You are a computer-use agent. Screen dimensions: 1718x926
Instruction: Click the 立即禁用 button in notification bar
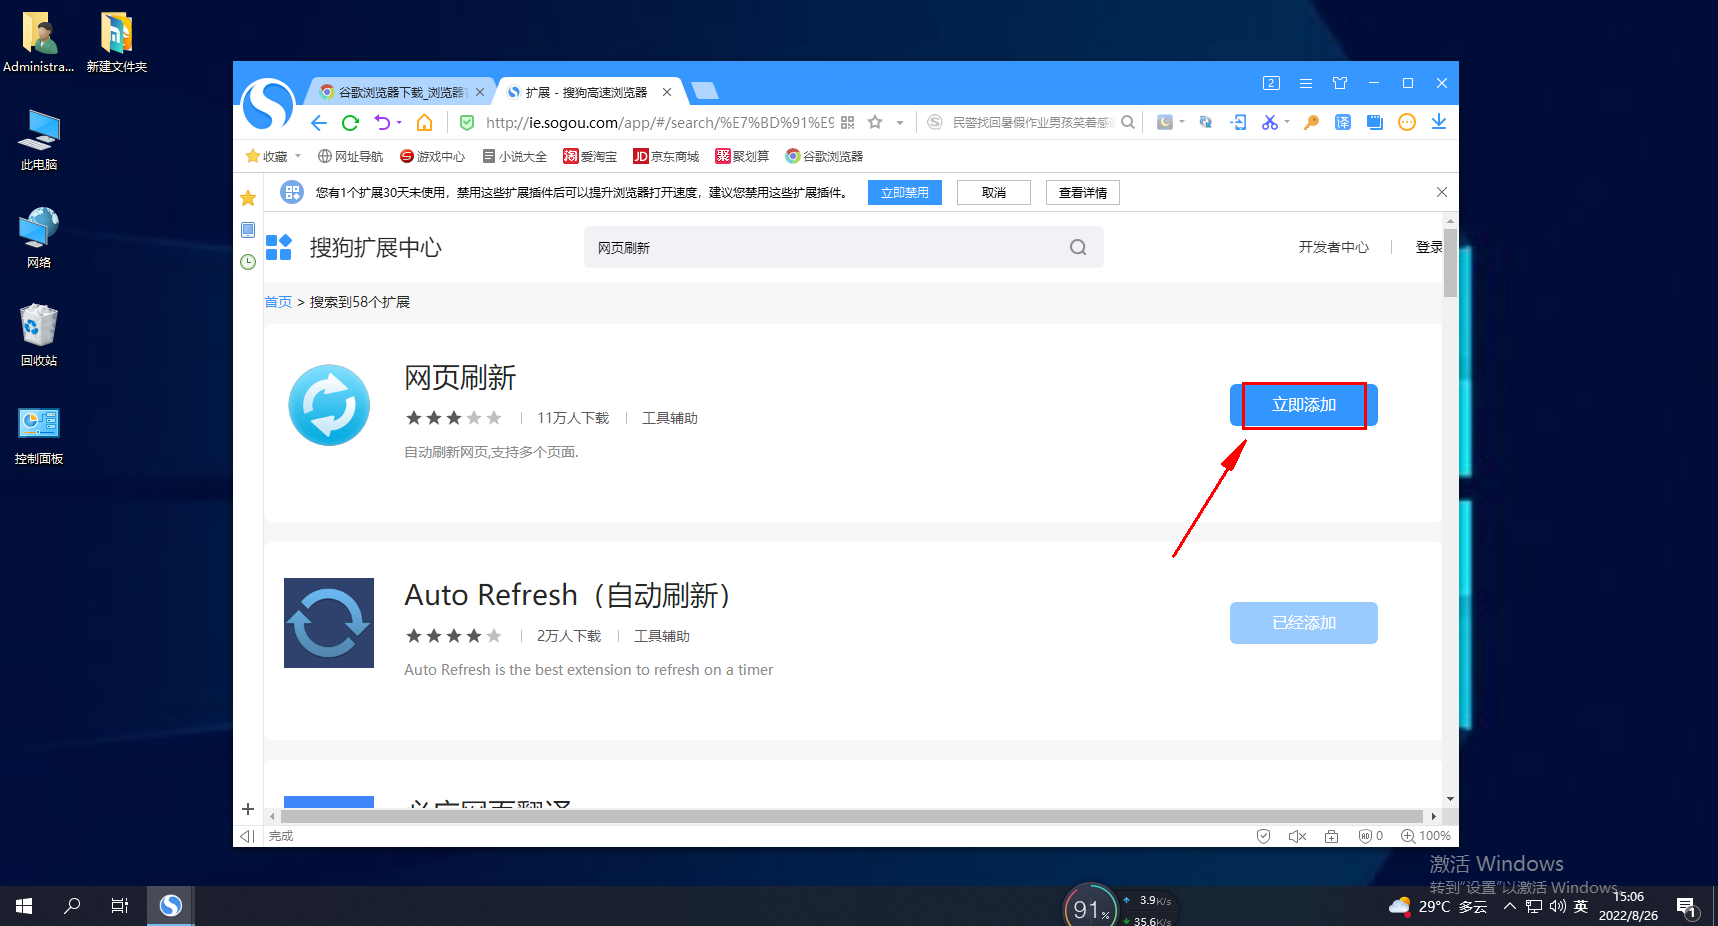click(x=905, y=192)
